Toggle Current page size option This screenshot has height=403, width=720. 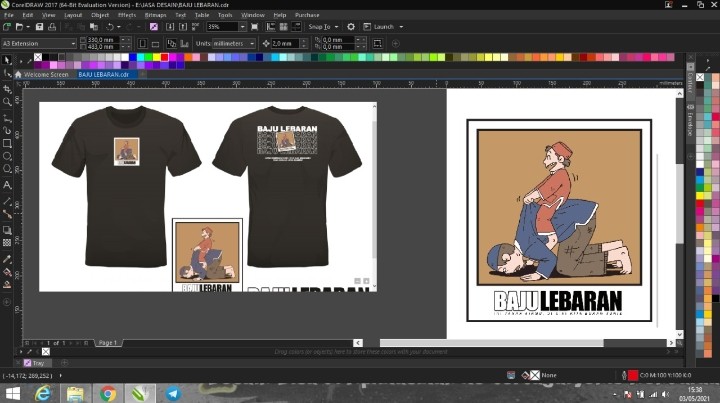point(184,44)
